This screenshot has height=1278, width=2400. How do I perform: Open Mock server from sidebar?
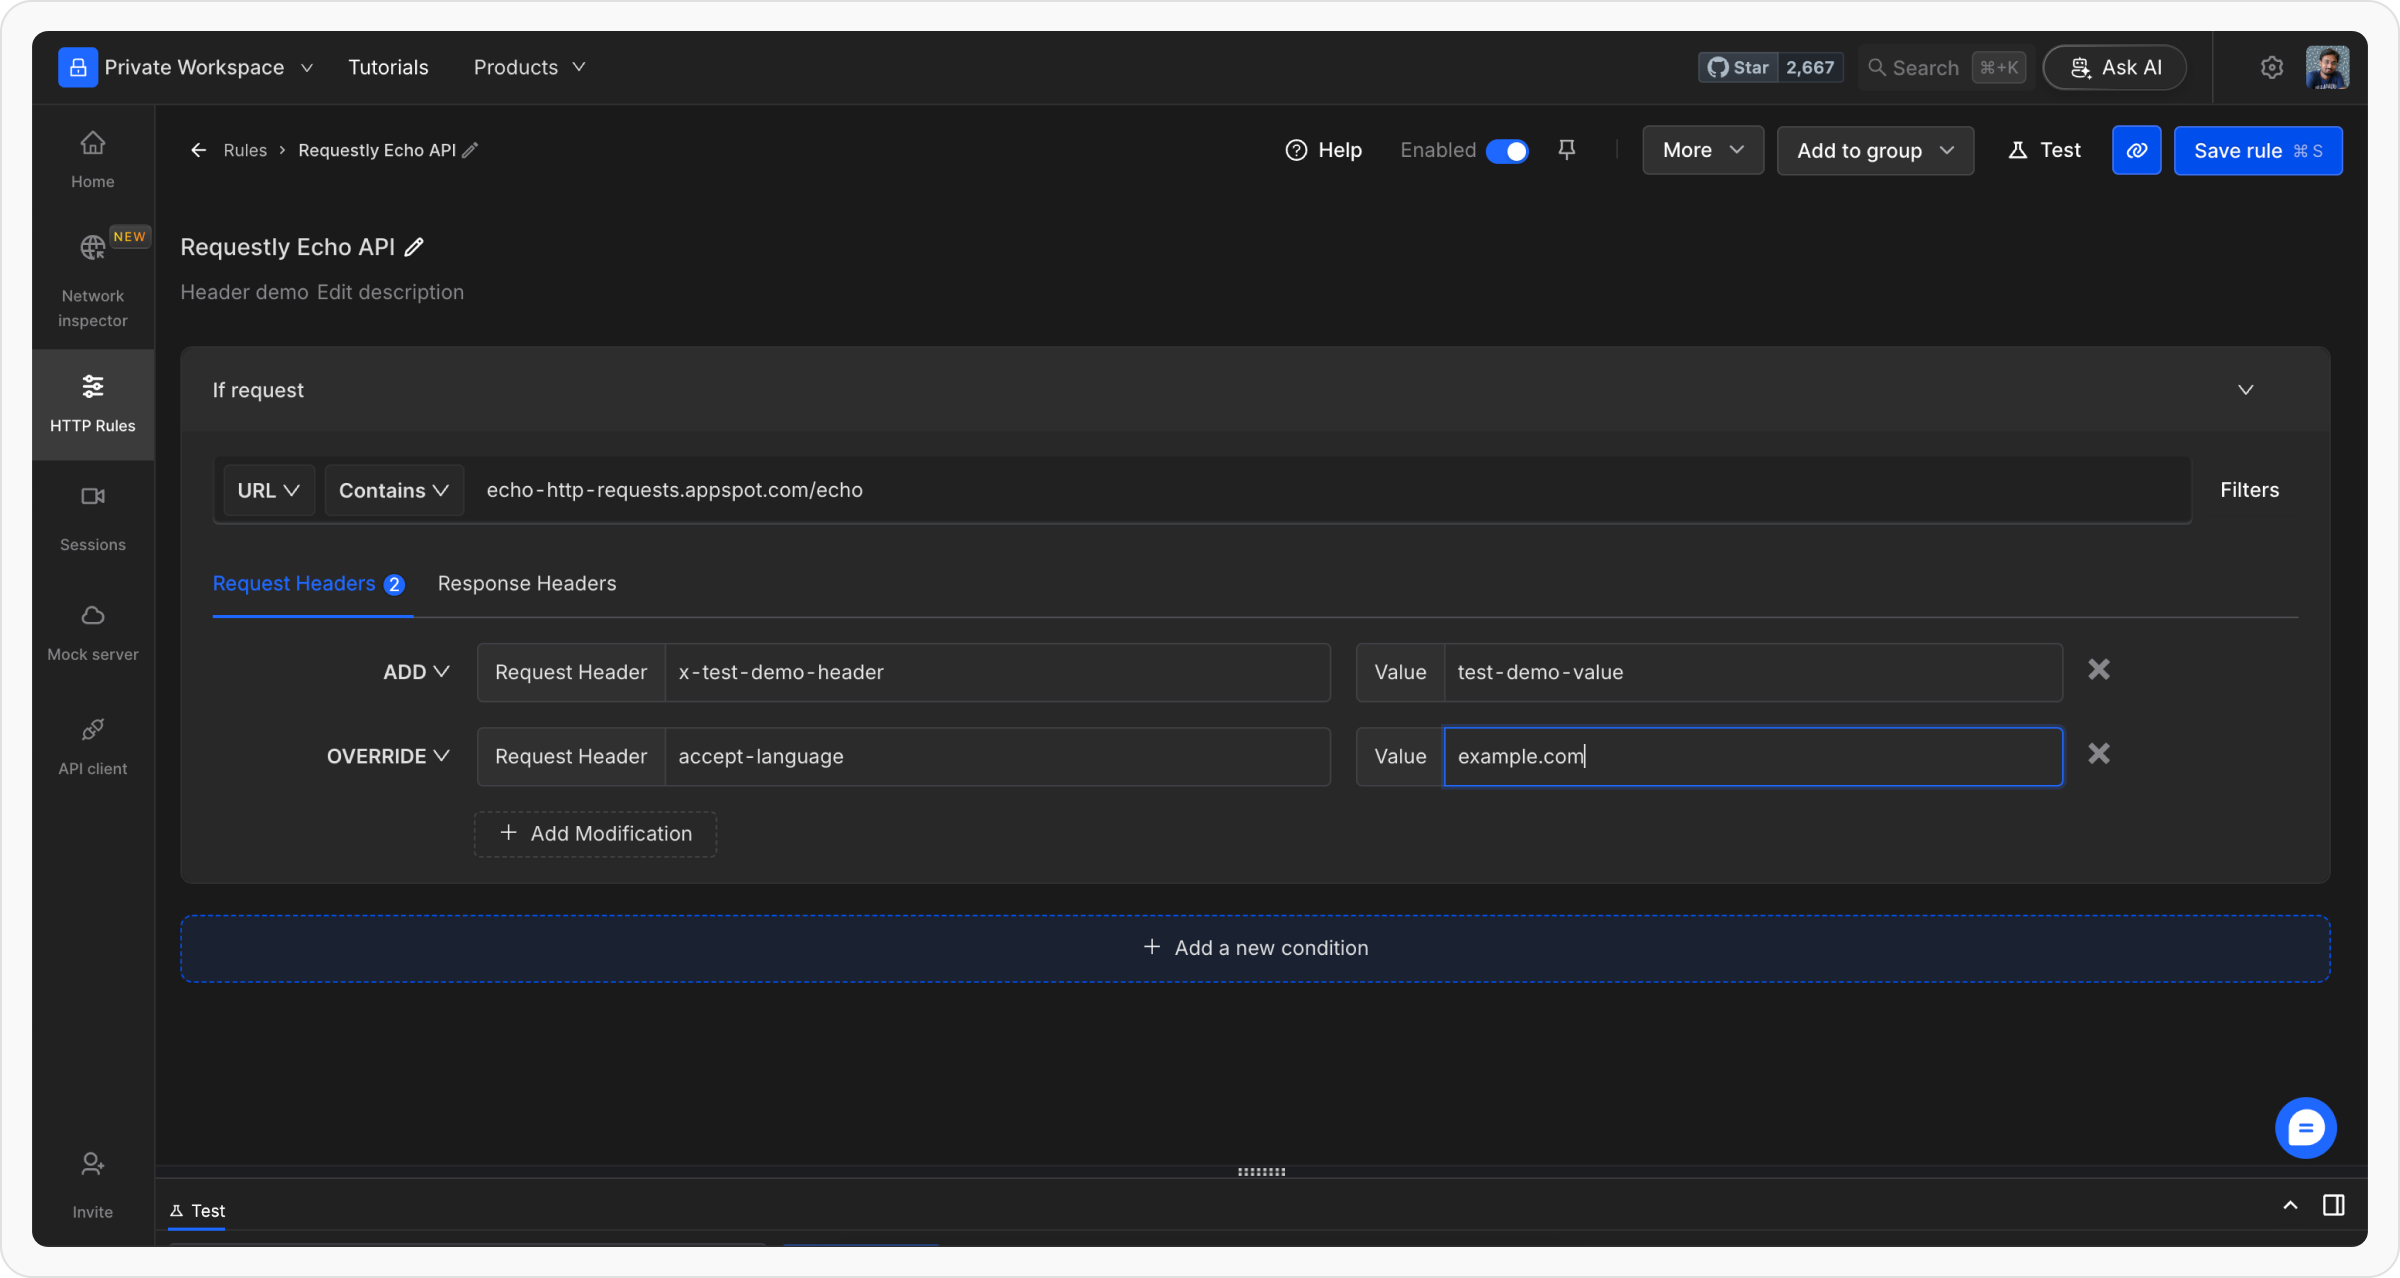pyautogui.click(x=92, y=632)
